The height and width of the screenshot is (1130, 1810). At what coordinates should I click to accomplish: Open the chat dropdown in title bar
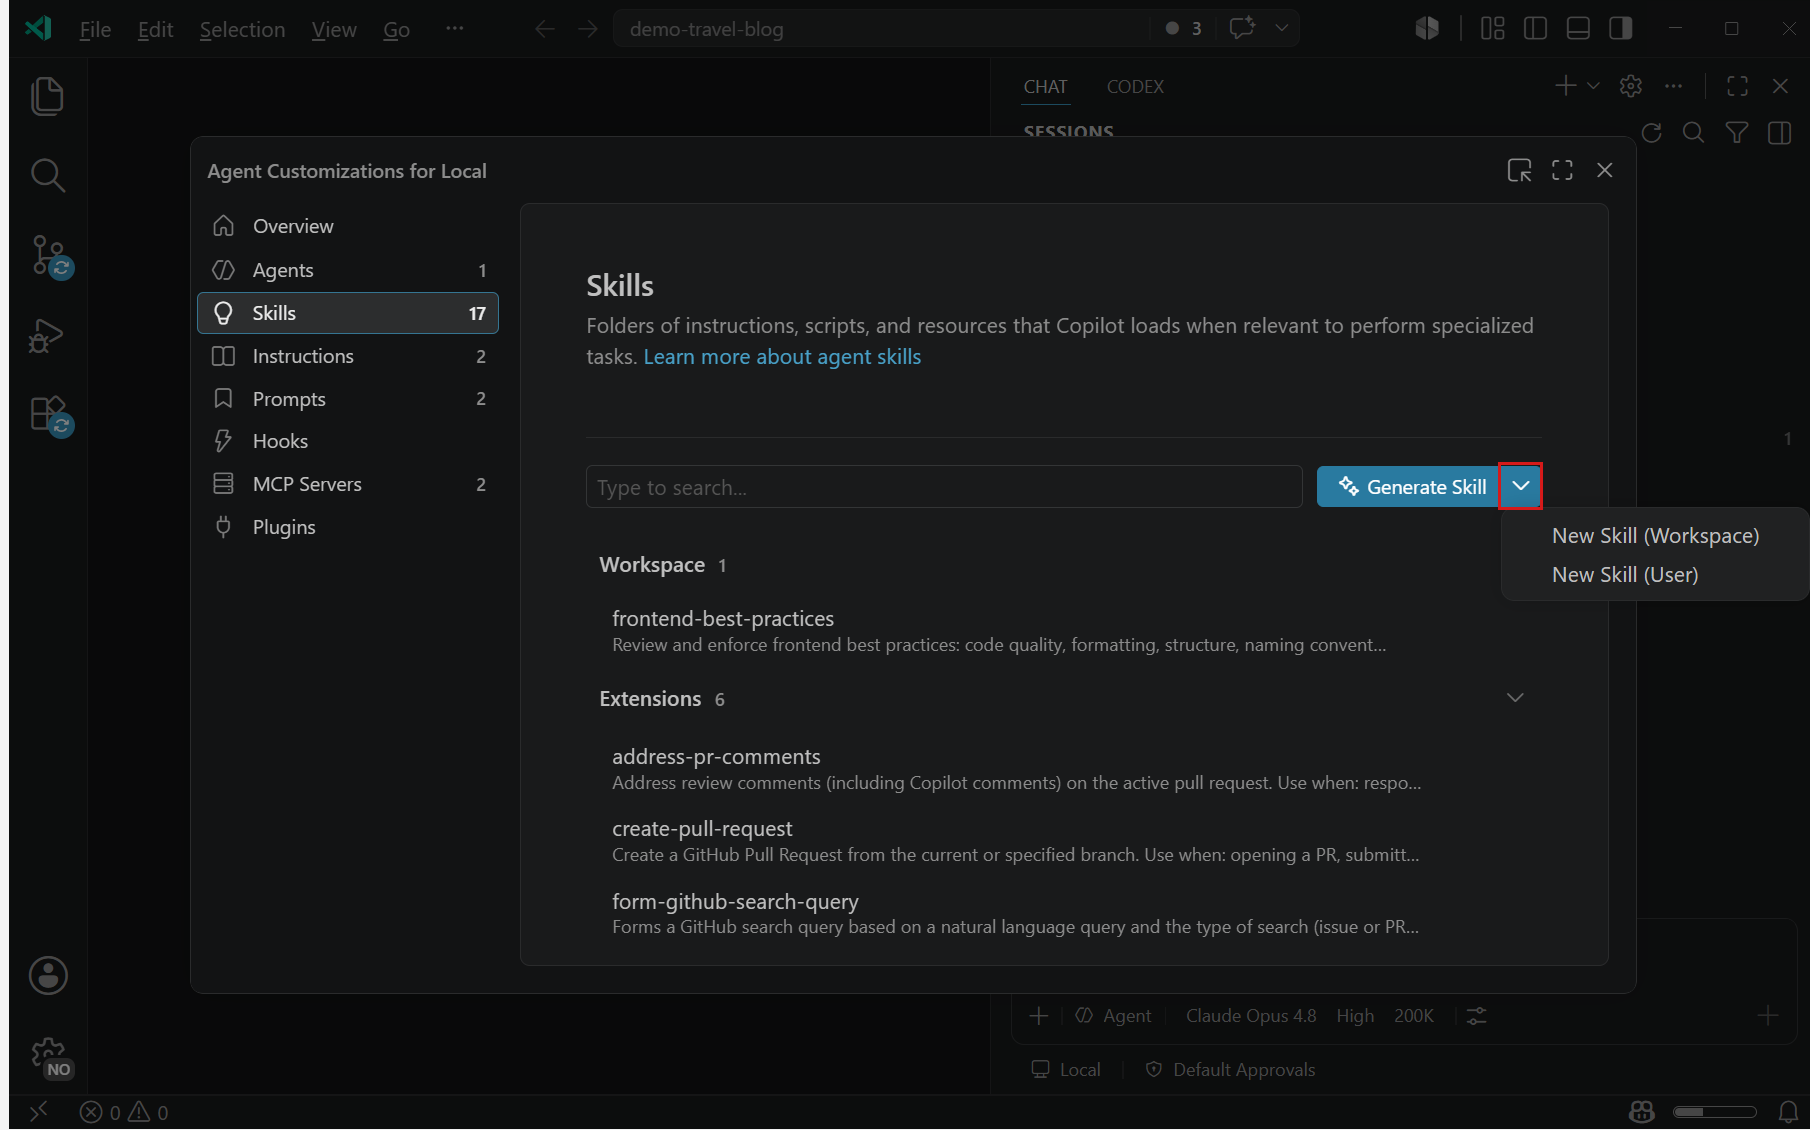point(1282,29)
